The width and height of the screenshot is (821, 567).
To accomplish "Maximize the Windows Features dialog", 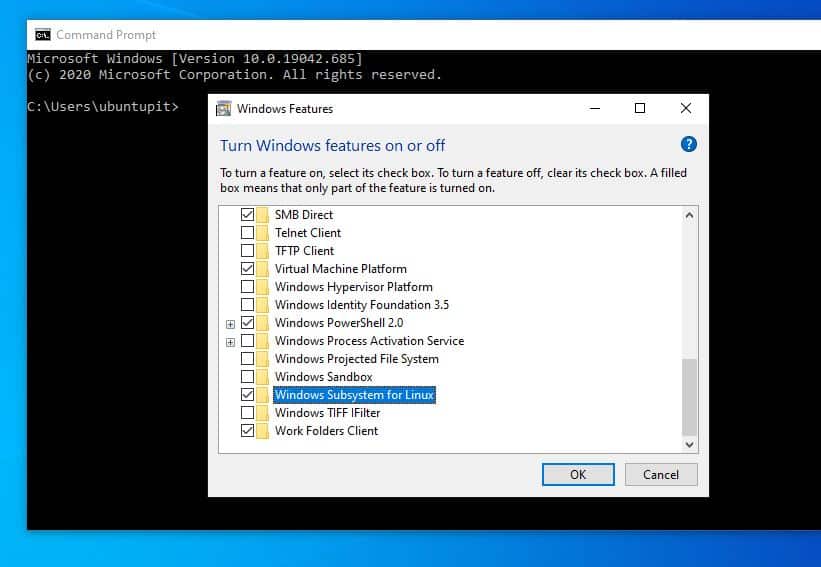I will [x=640, y=109].
